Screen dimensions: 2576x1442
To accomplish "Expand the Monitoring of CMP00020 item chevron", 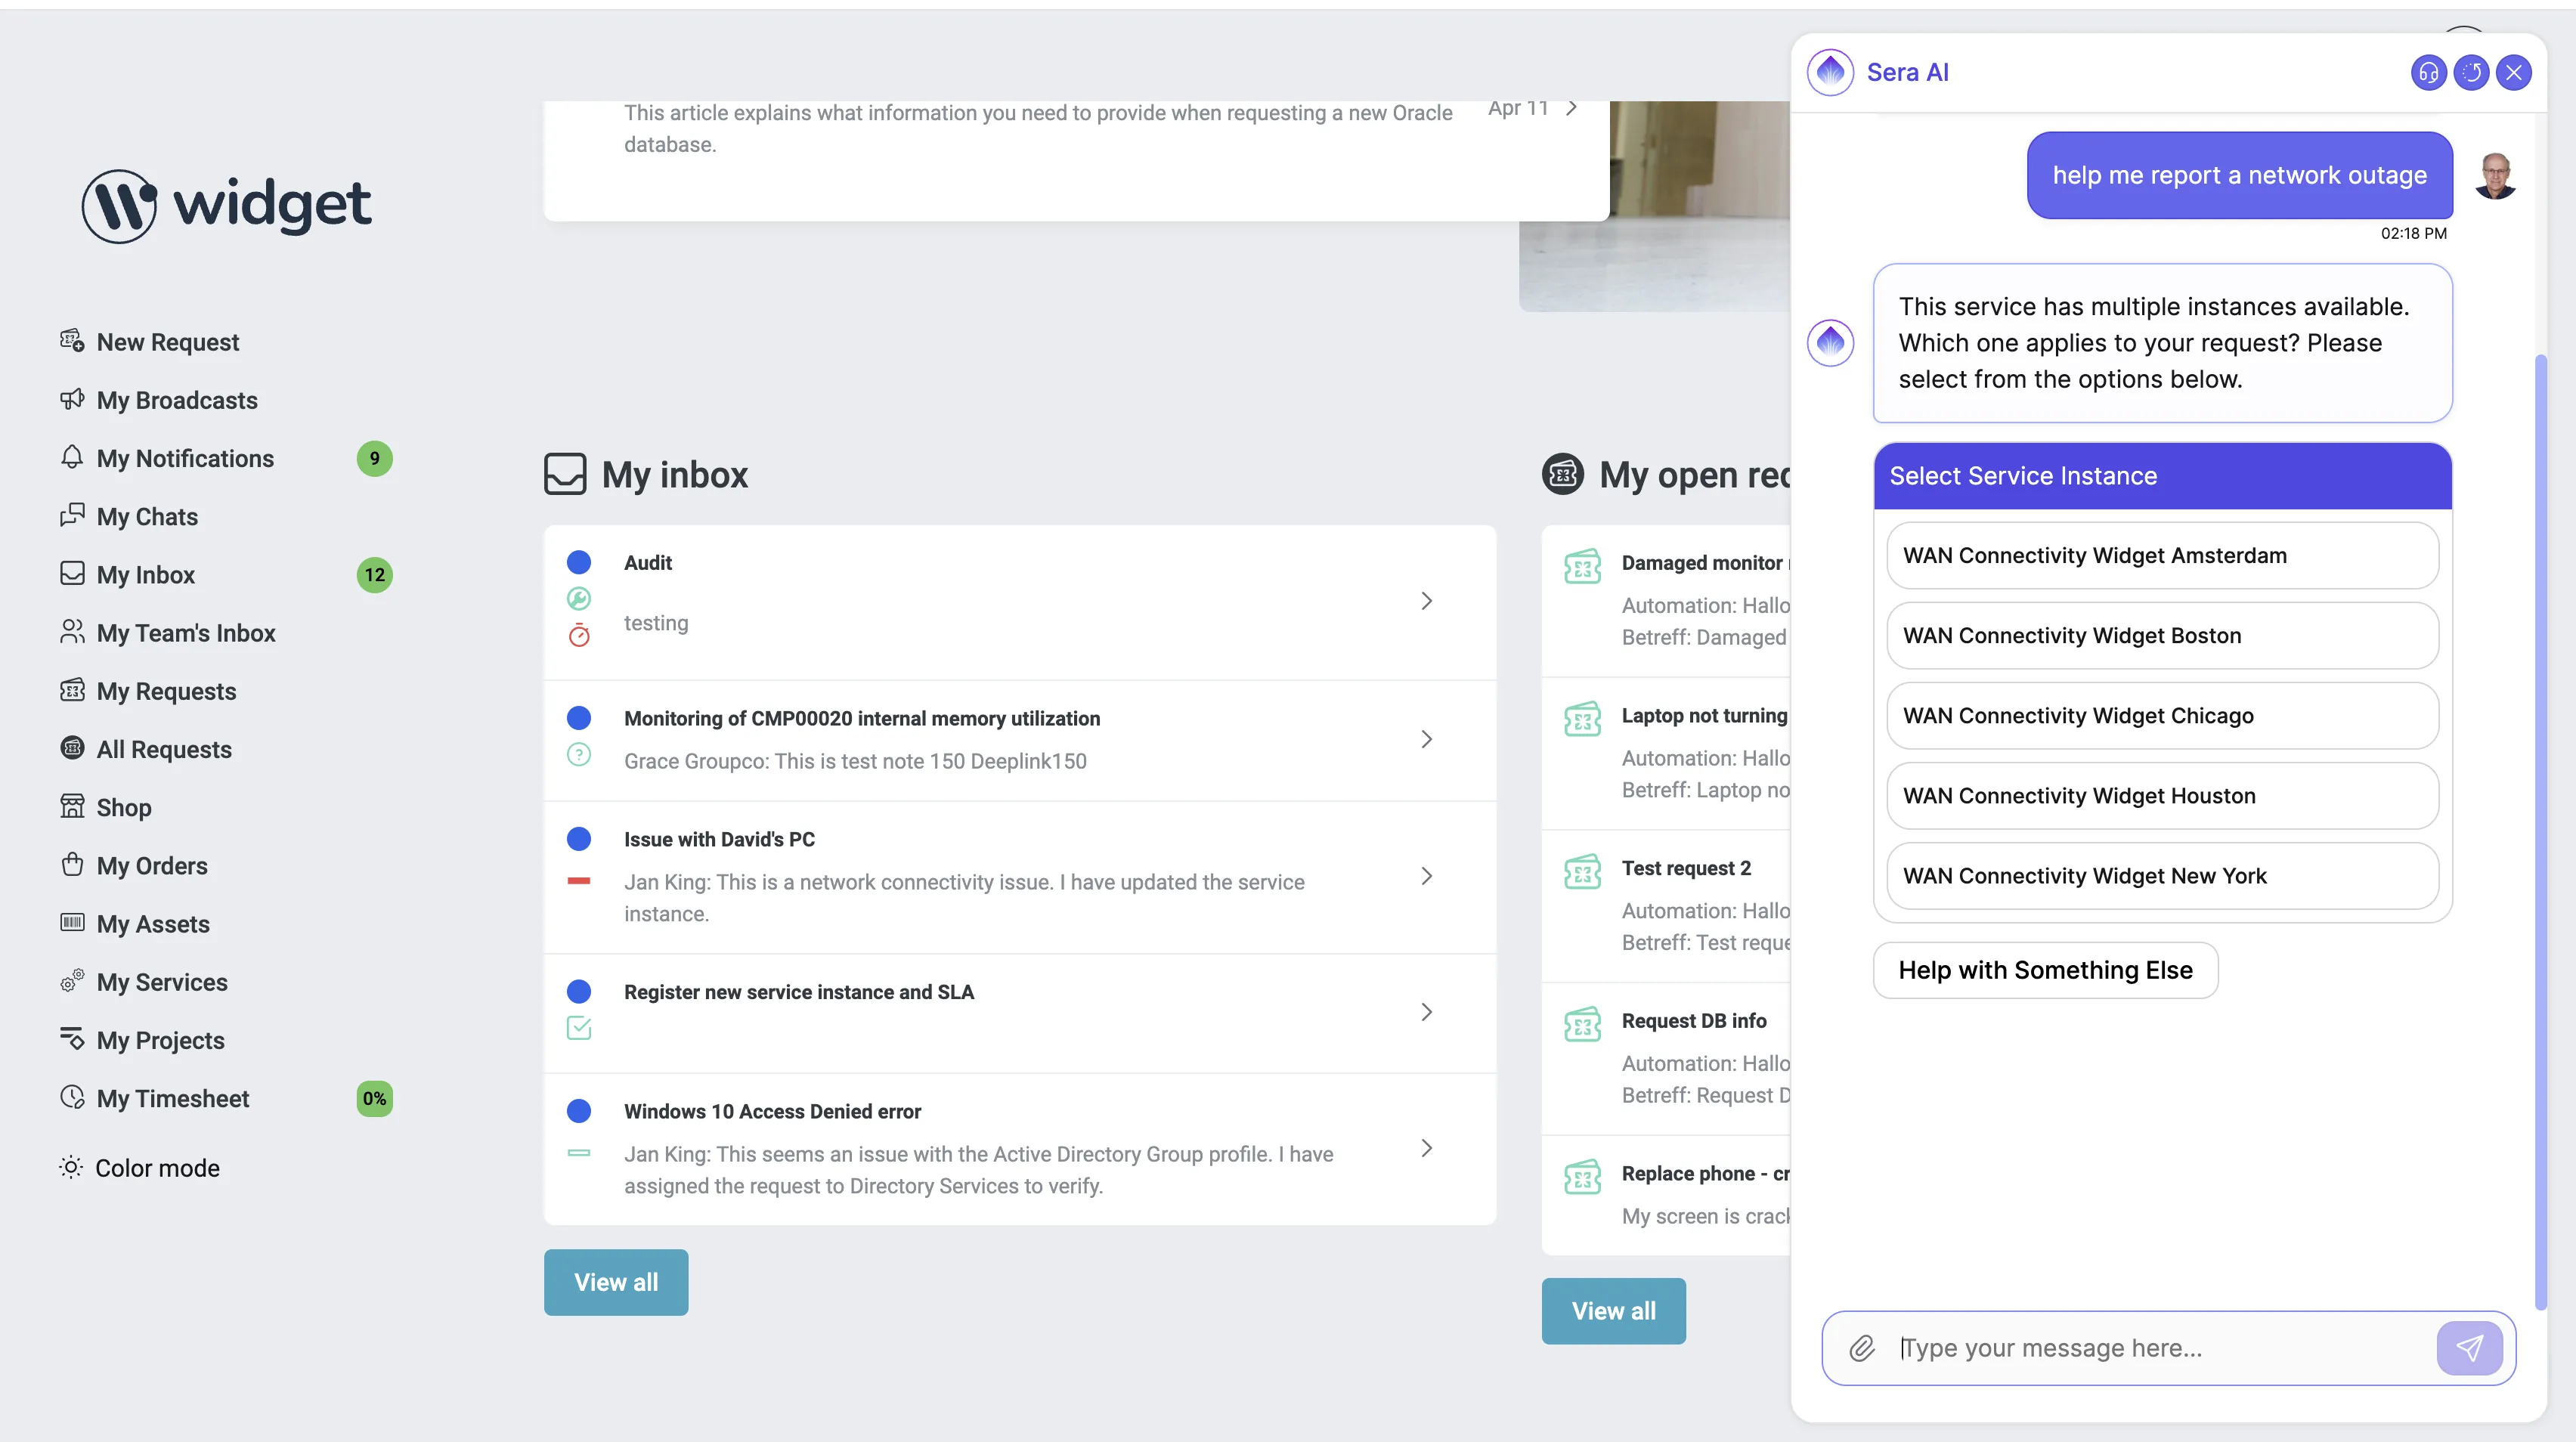I will (x=1427, y=739).
